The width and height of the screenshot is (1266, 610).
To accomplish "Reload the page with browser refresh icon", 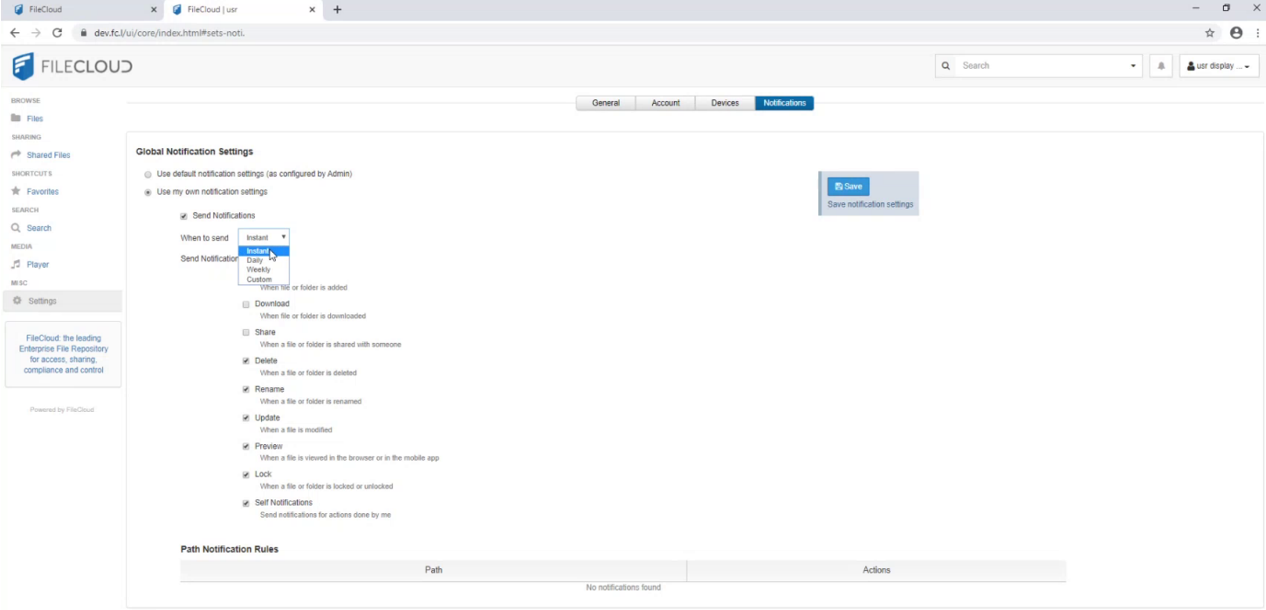I will (x=58, y=33).
